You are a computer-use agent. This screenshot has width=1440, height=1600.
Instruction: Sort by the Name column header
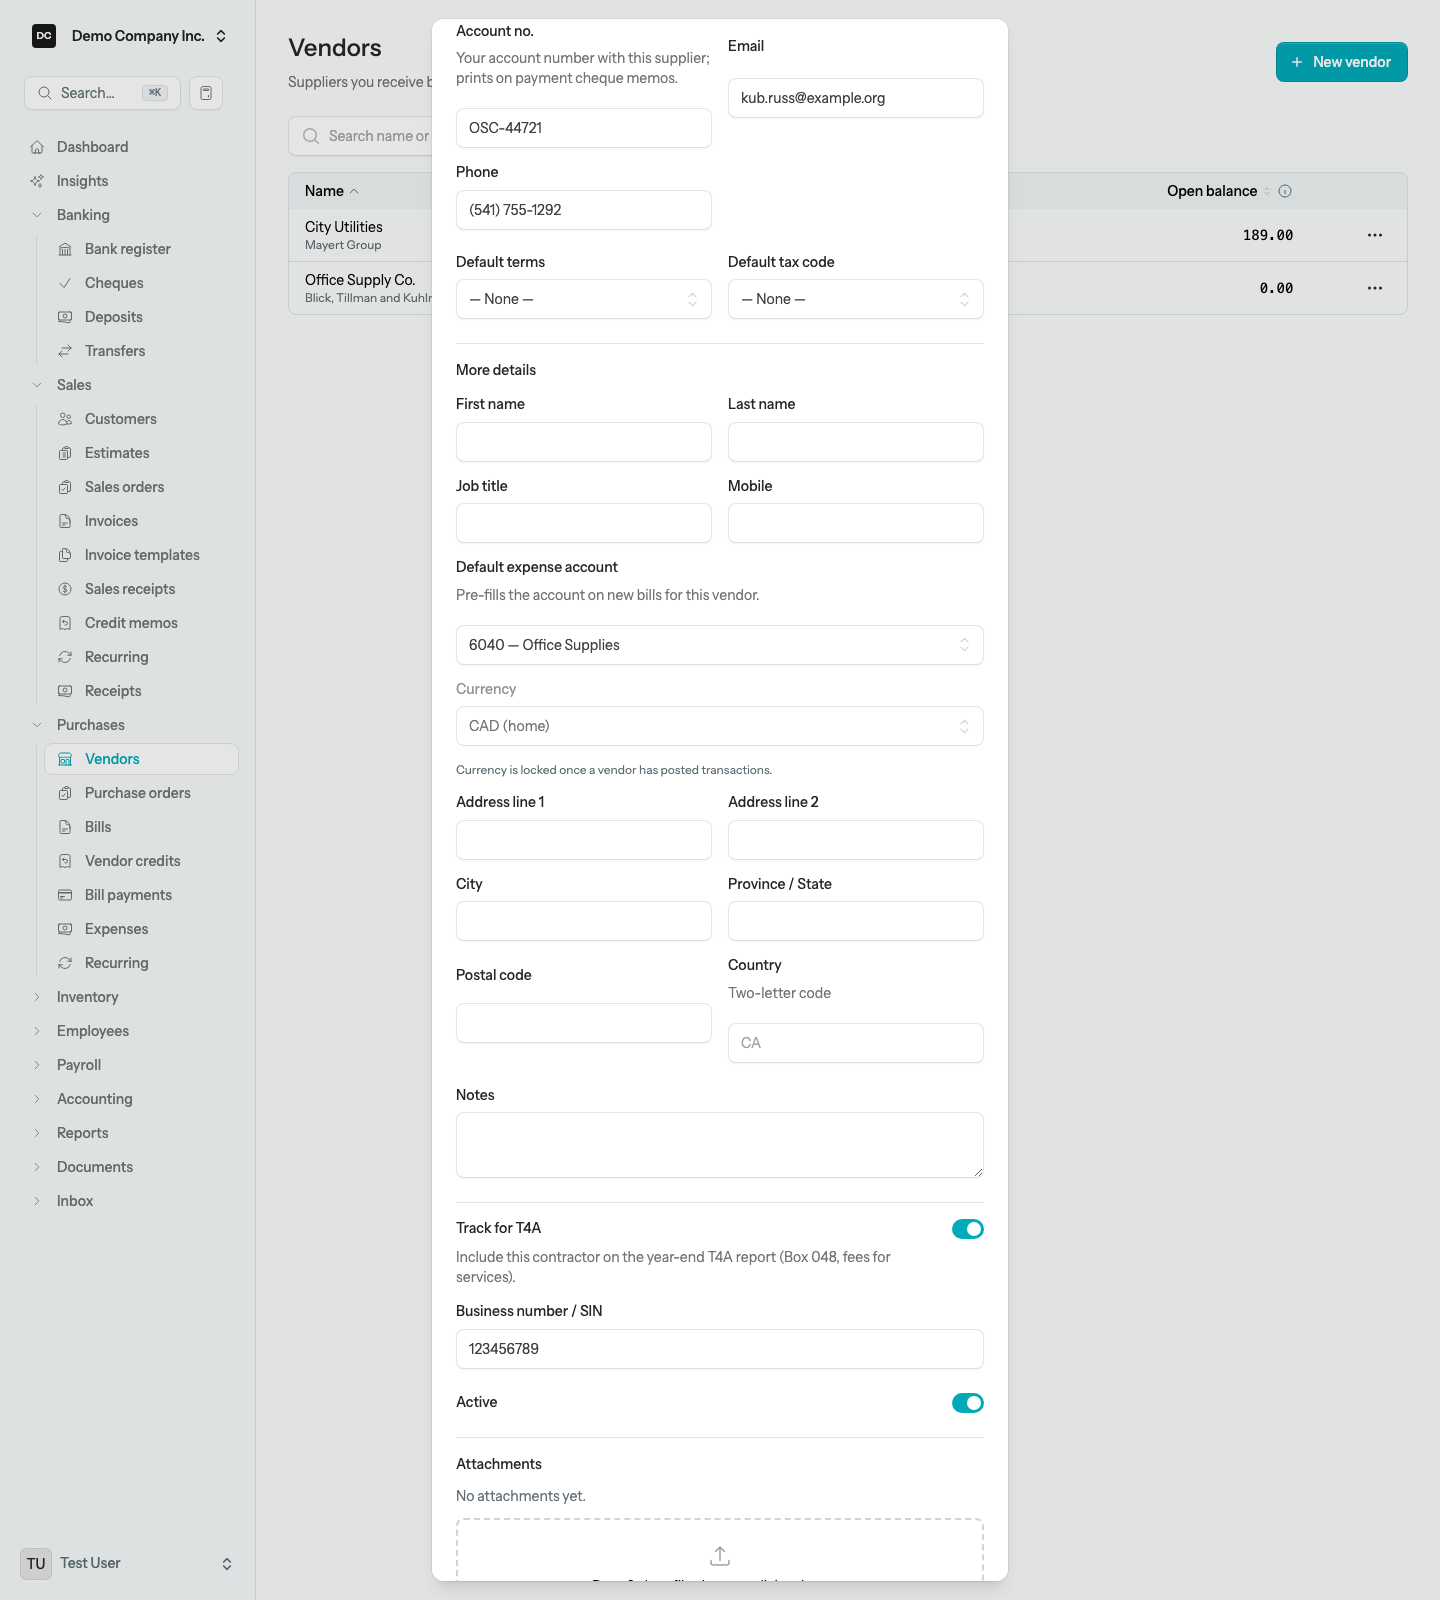click(x=331, y=191)
